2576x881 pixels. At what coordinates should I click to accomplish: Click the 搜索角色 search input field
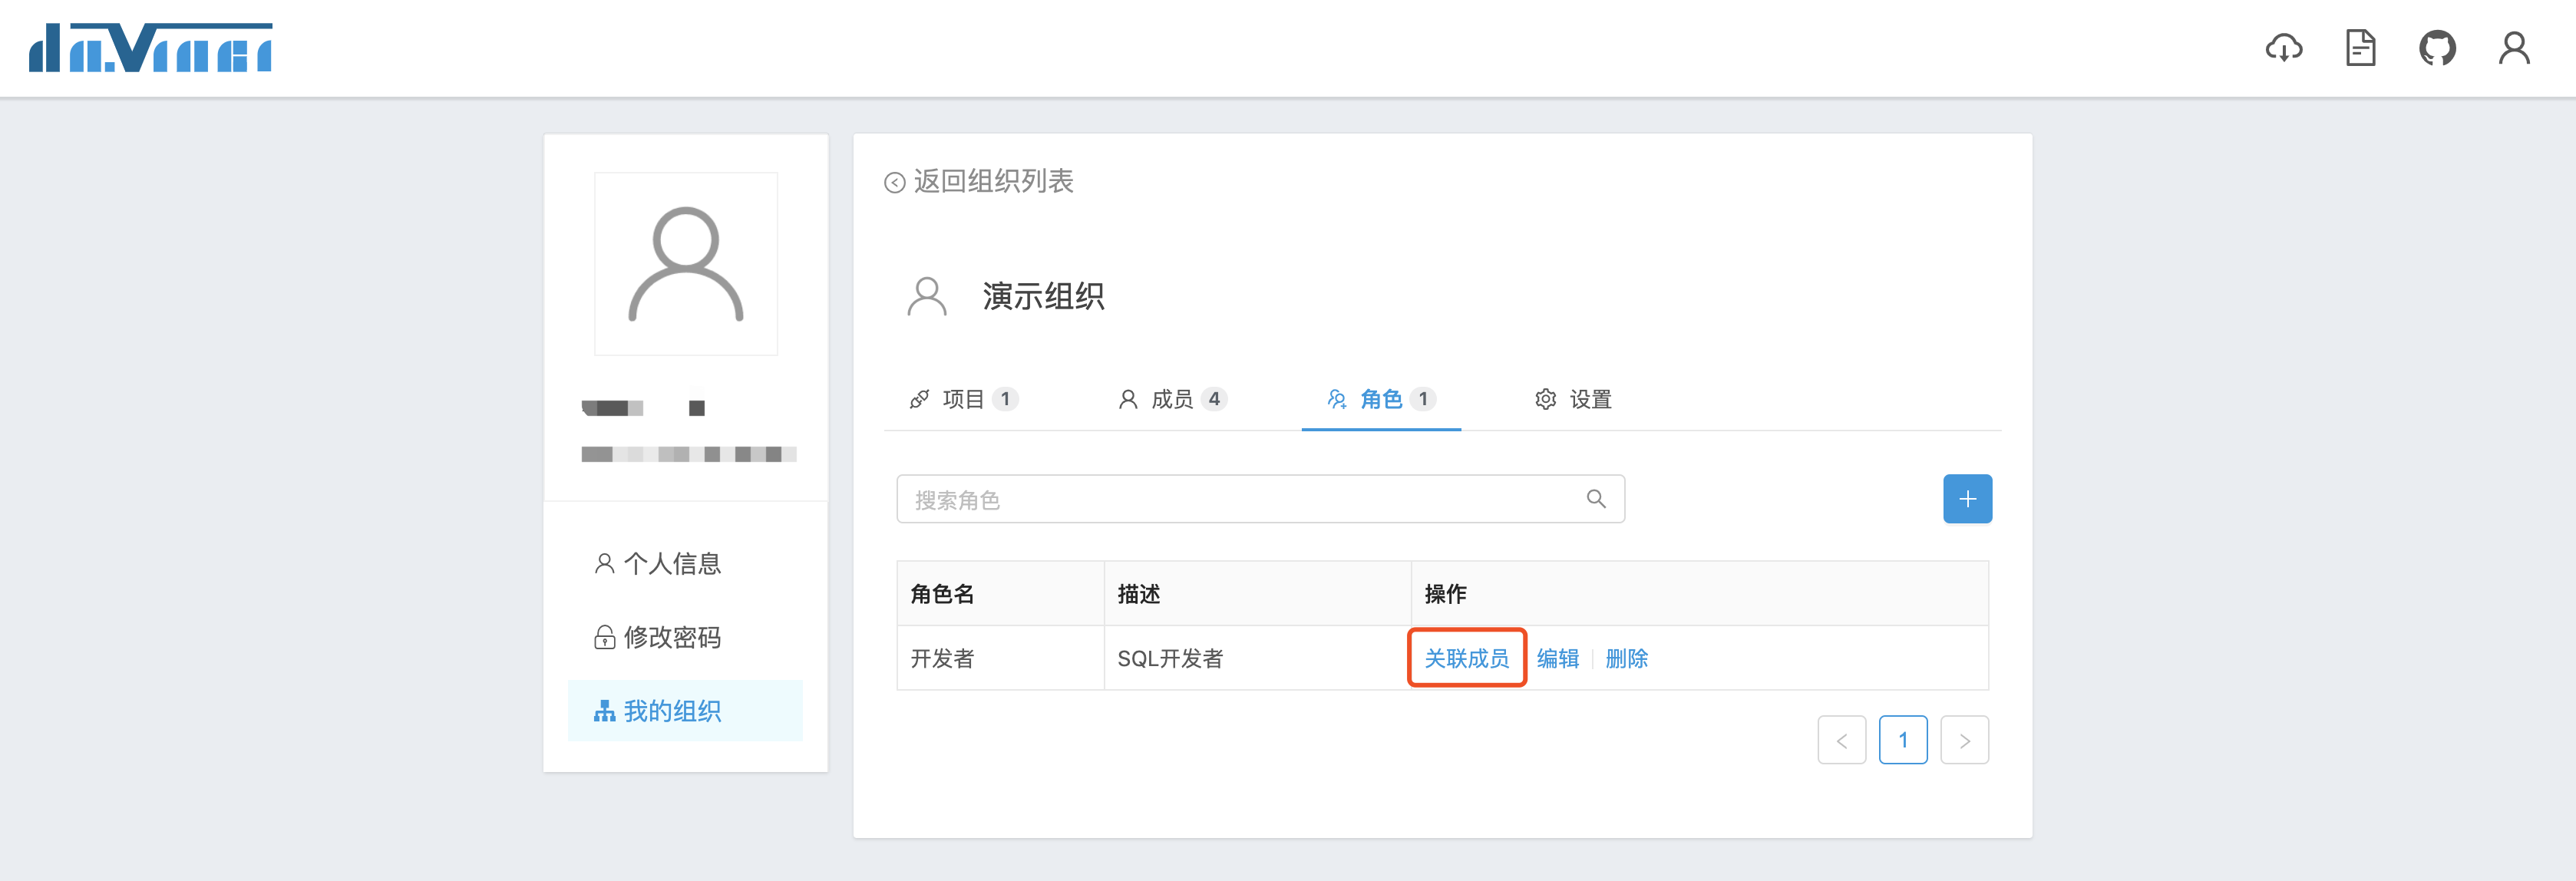1240,499
